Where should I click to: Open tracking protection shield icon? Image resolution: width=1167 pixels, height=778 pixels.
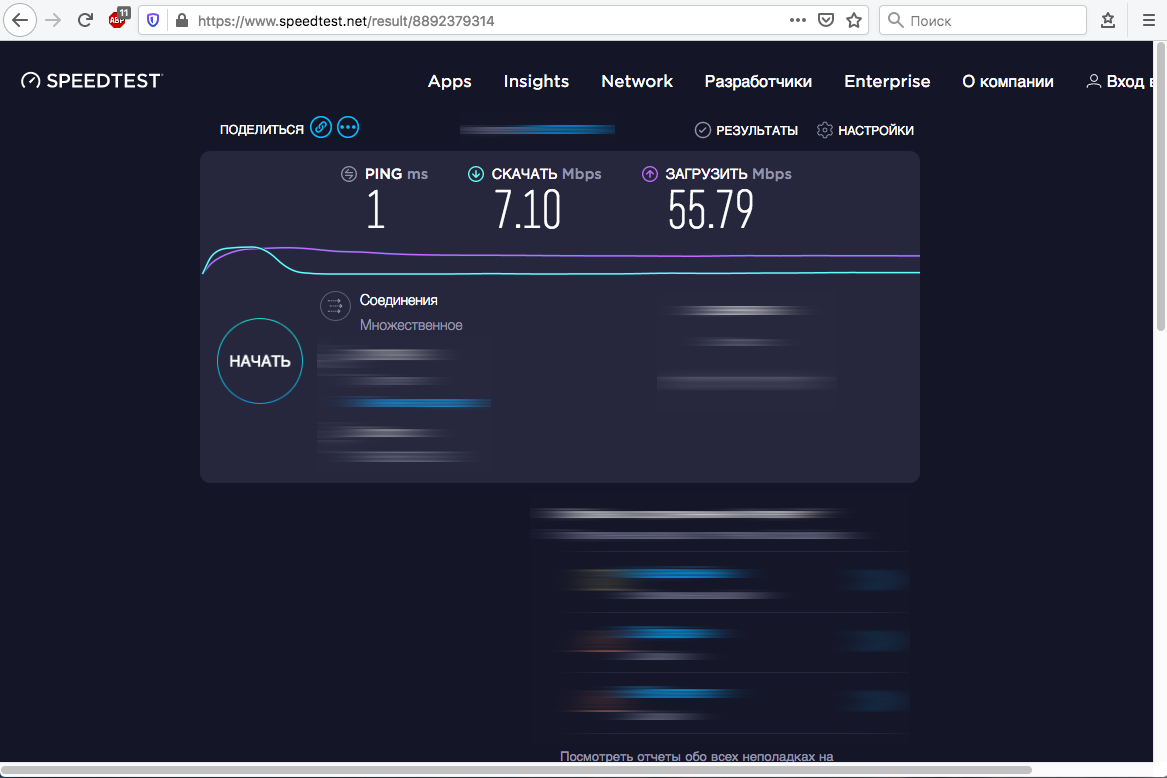[x=153, y=20]
